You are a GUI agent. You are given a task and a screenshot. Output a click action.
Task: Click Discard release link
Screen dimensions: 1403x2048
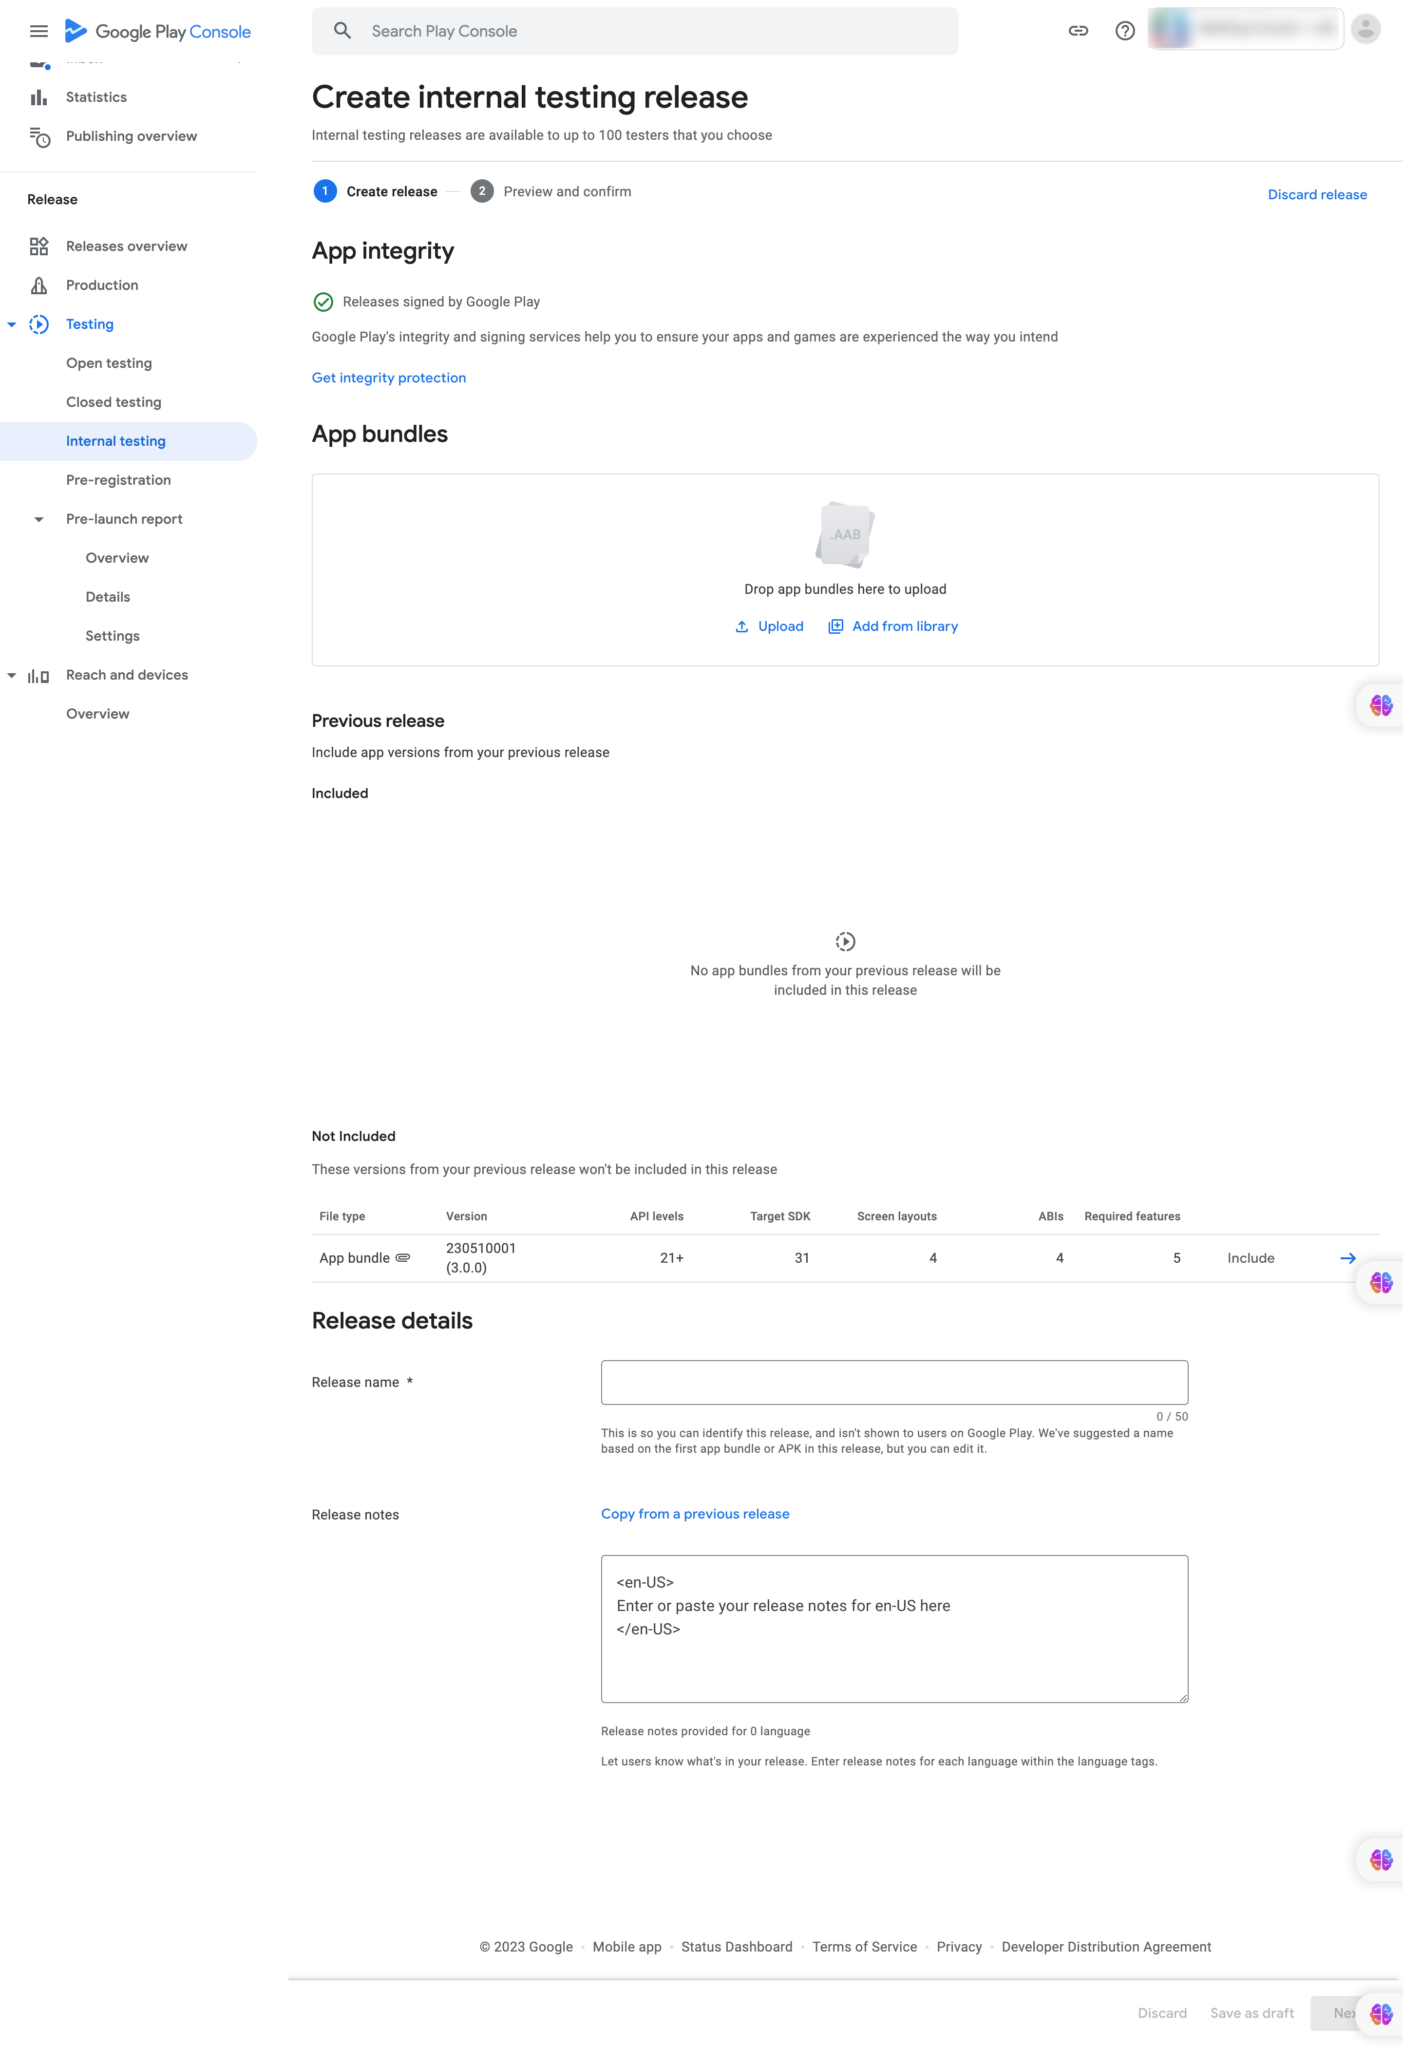point(1317,195)
